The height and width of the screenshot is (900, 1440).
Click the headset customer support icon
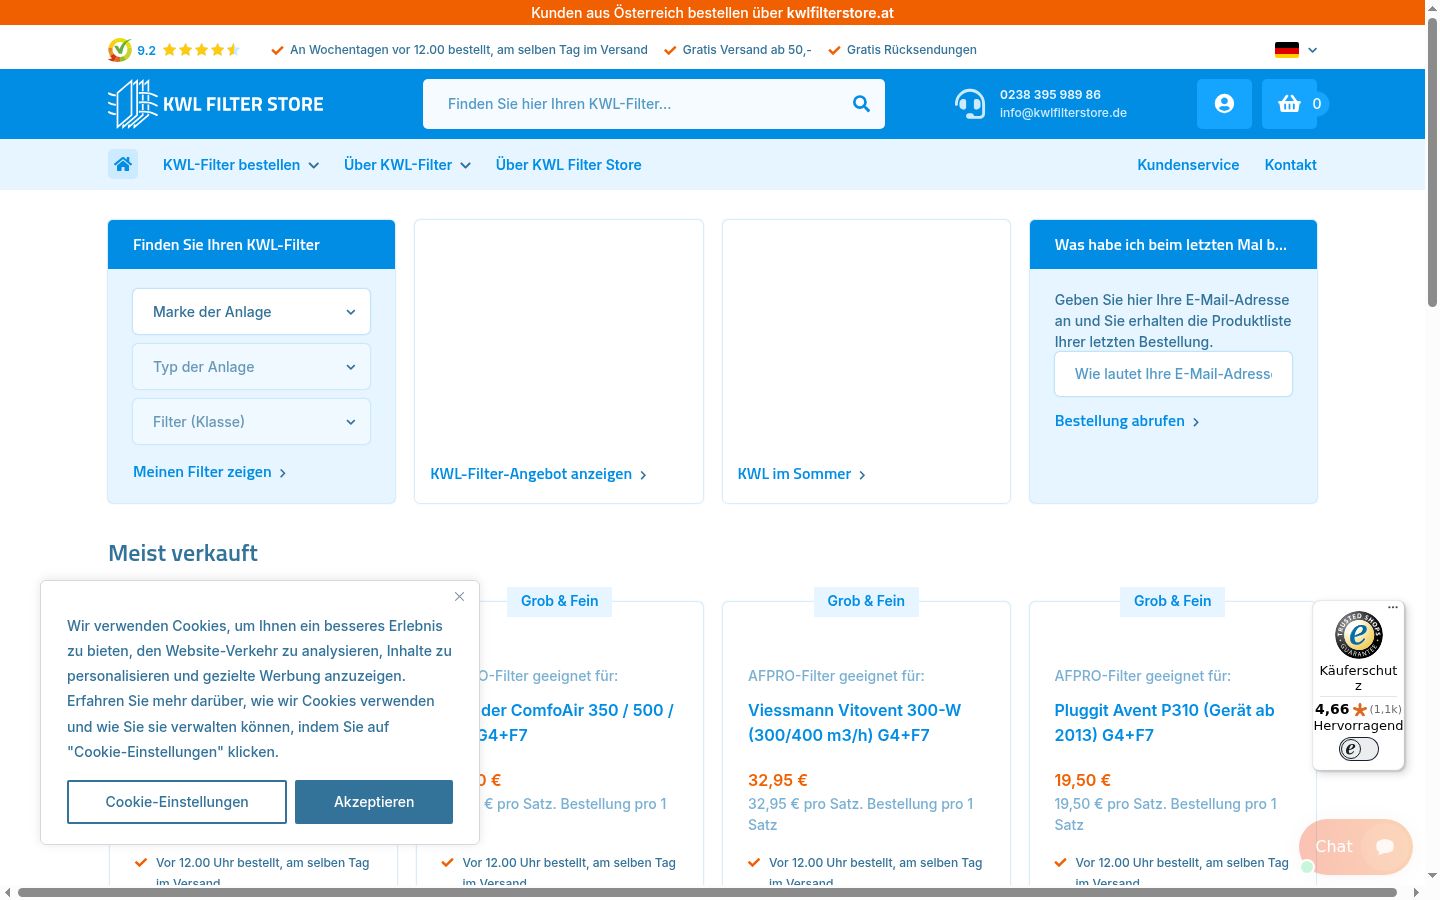click(x=970, y=104)
